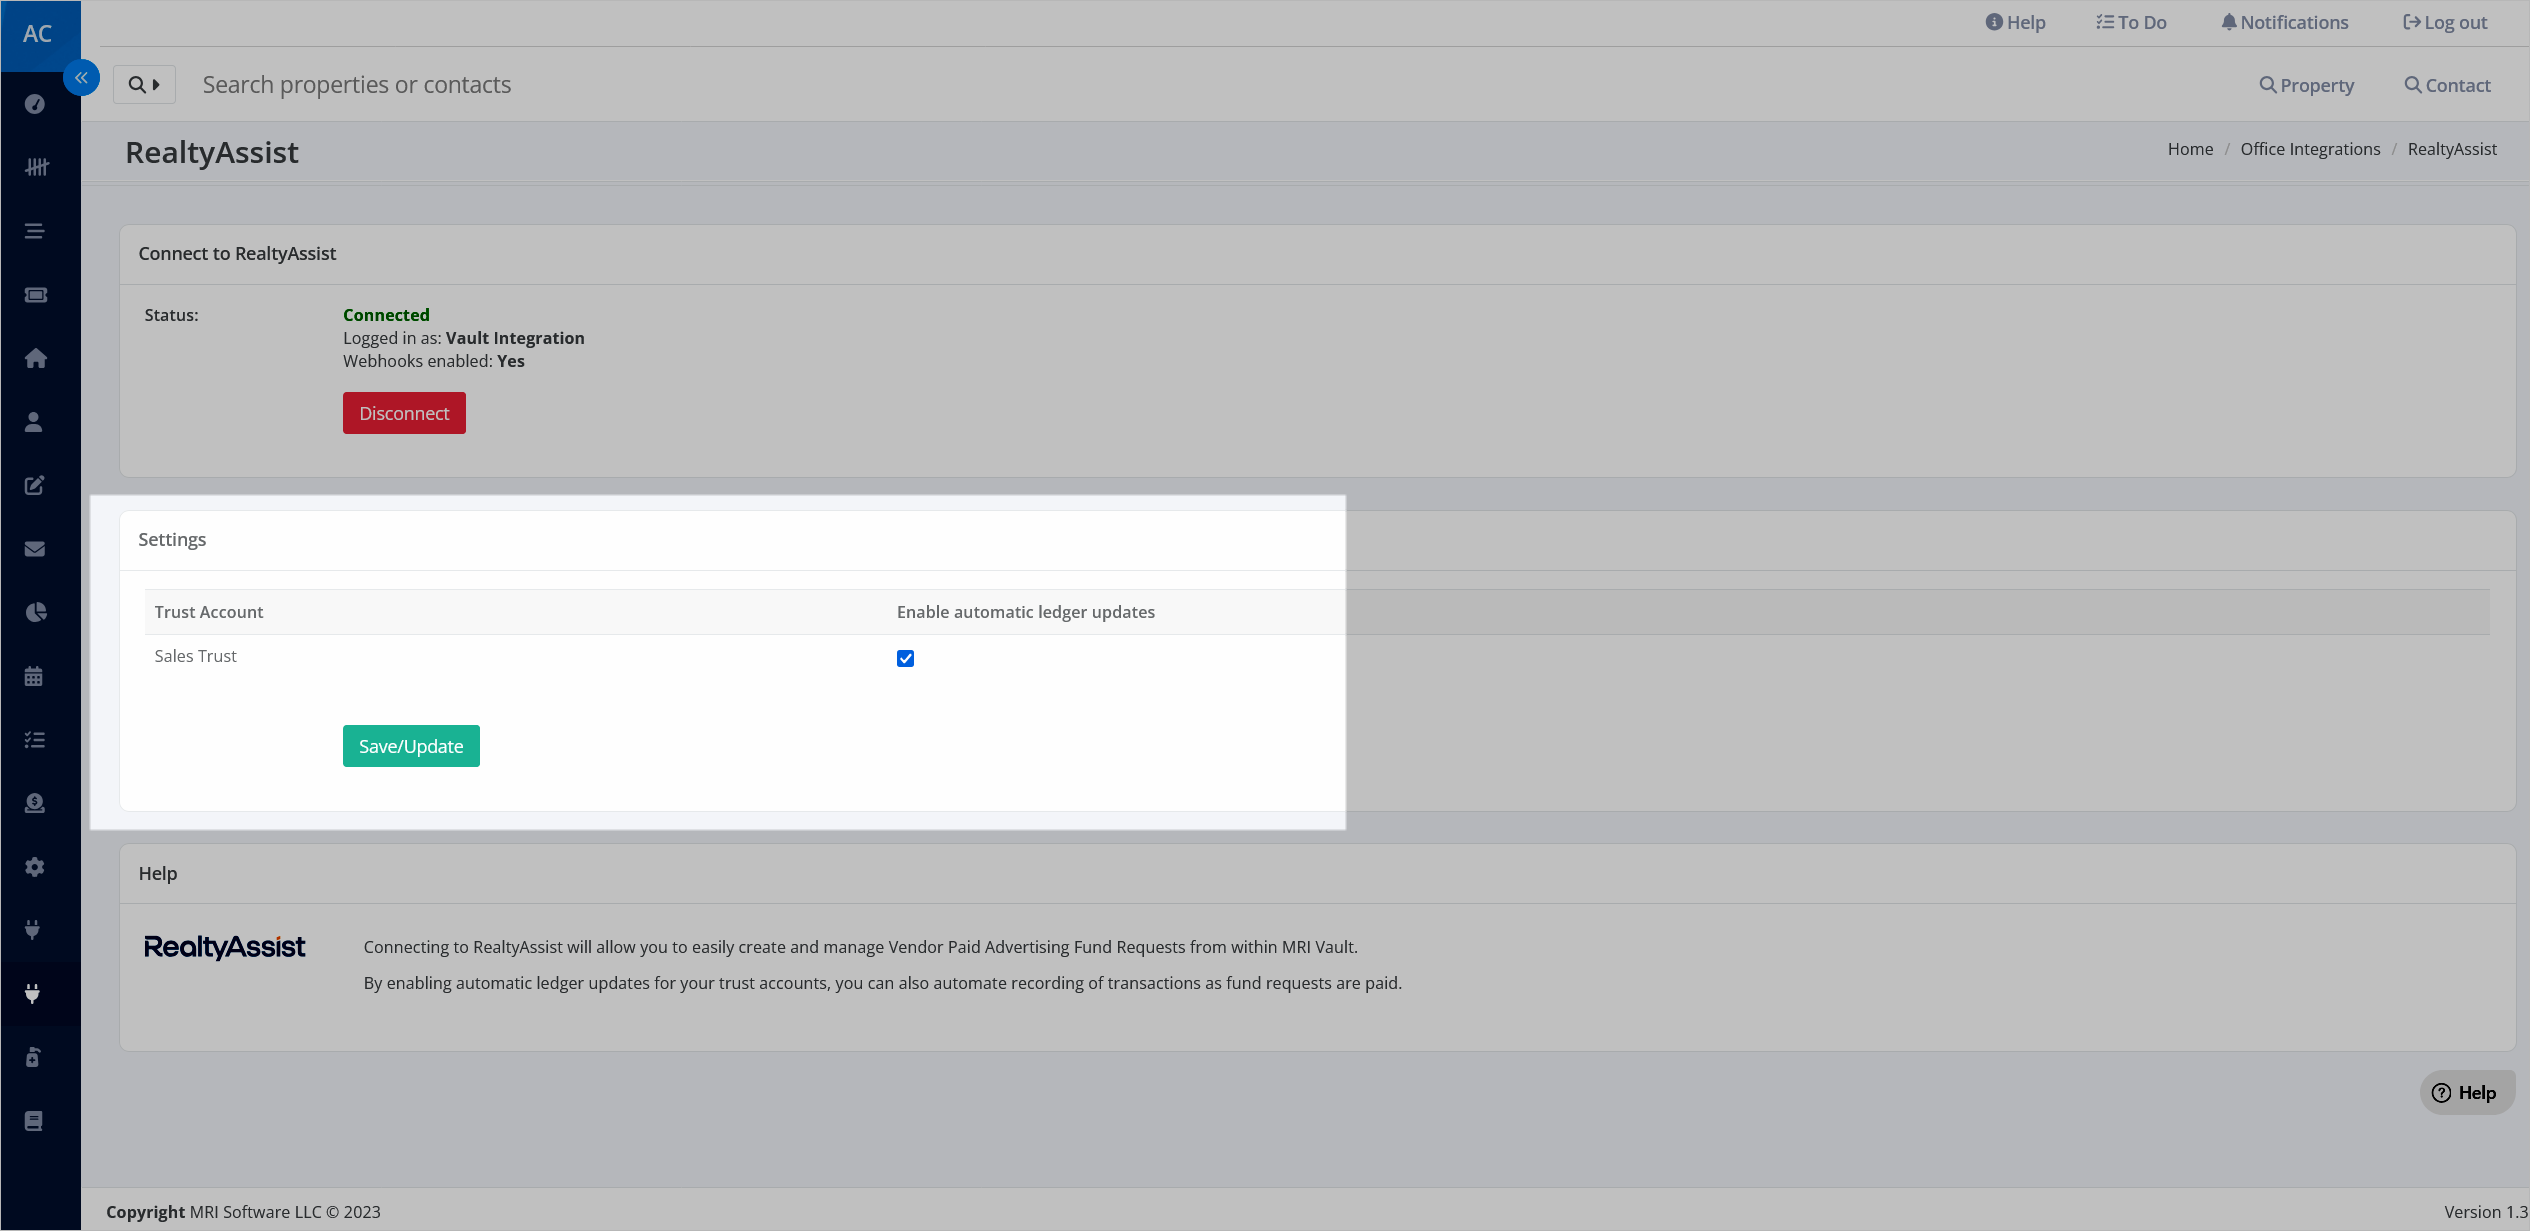Click the tally marks icon in sidebar
This screenshot has height=1231, width=2530.
(x=36, y=167)
